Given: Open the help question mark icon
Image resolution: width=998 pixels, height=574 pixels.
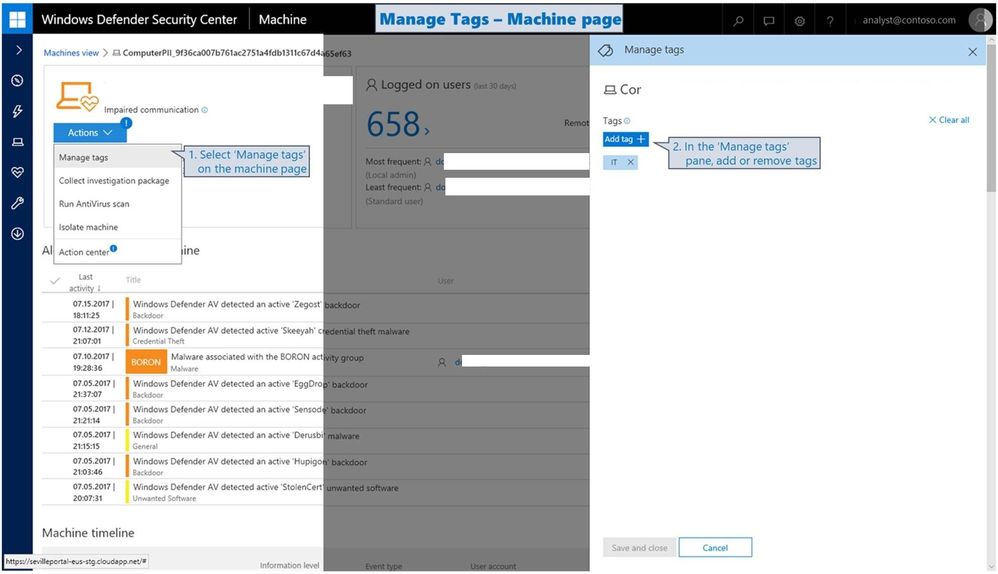Looking at the screenshot, I should tap(830, 21).
